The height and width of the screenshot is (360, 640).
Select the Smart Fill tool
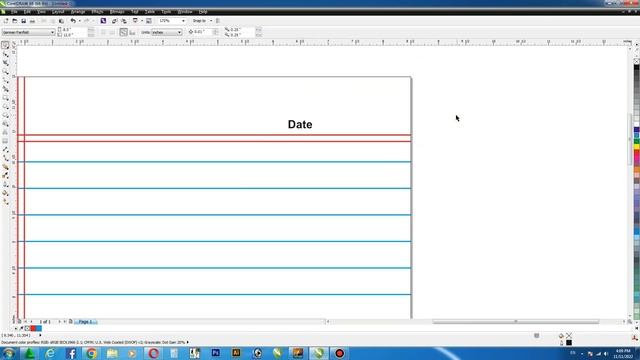(x=5, y=89)
